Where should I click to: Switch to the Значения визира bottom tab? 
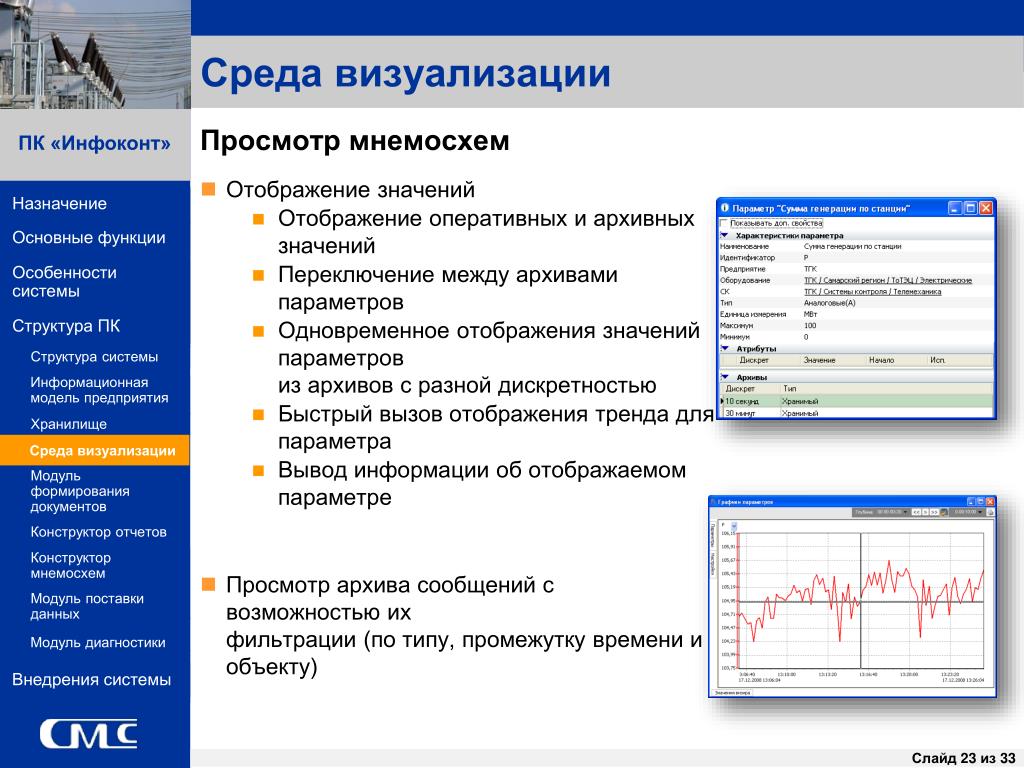pyautogui.click(x=732, y=692)
